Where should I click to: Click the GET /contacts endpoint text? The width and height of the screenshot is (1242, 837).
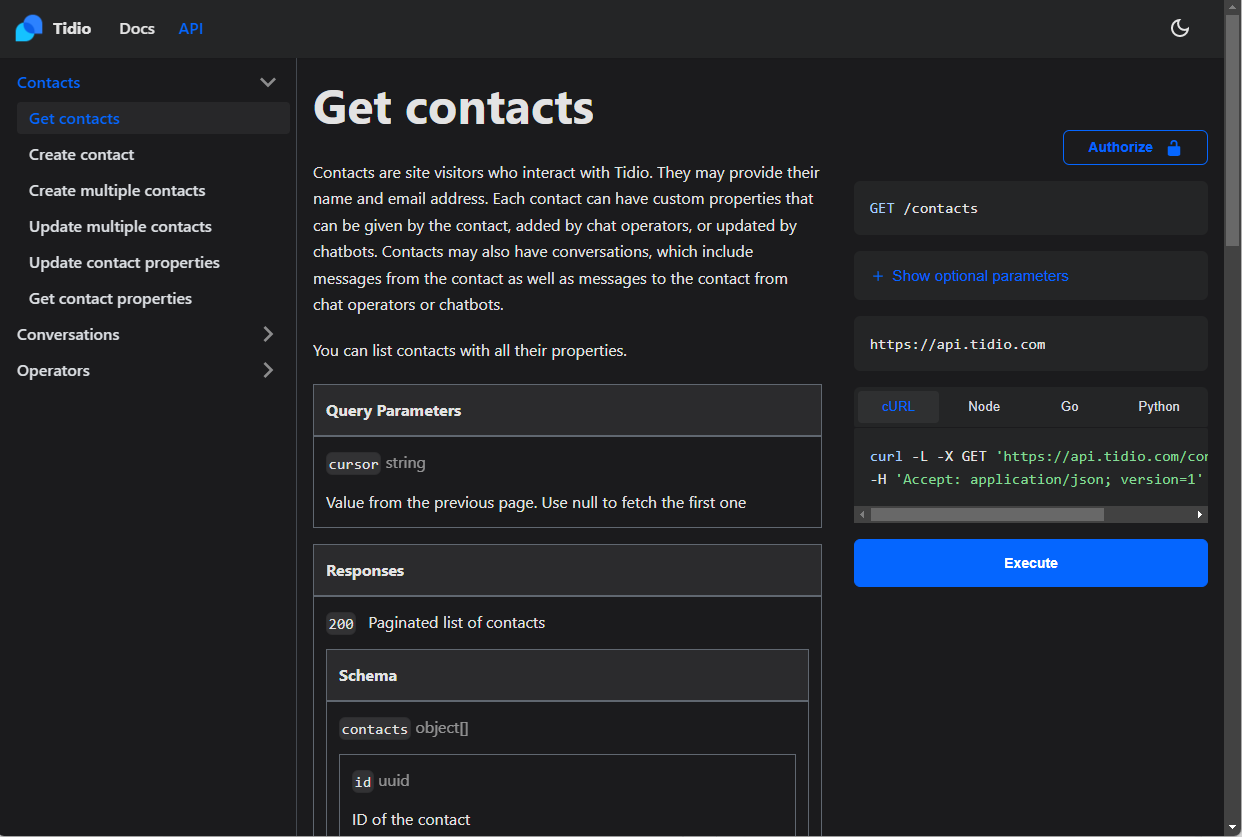pyautogui.click(x=924, y=208)
